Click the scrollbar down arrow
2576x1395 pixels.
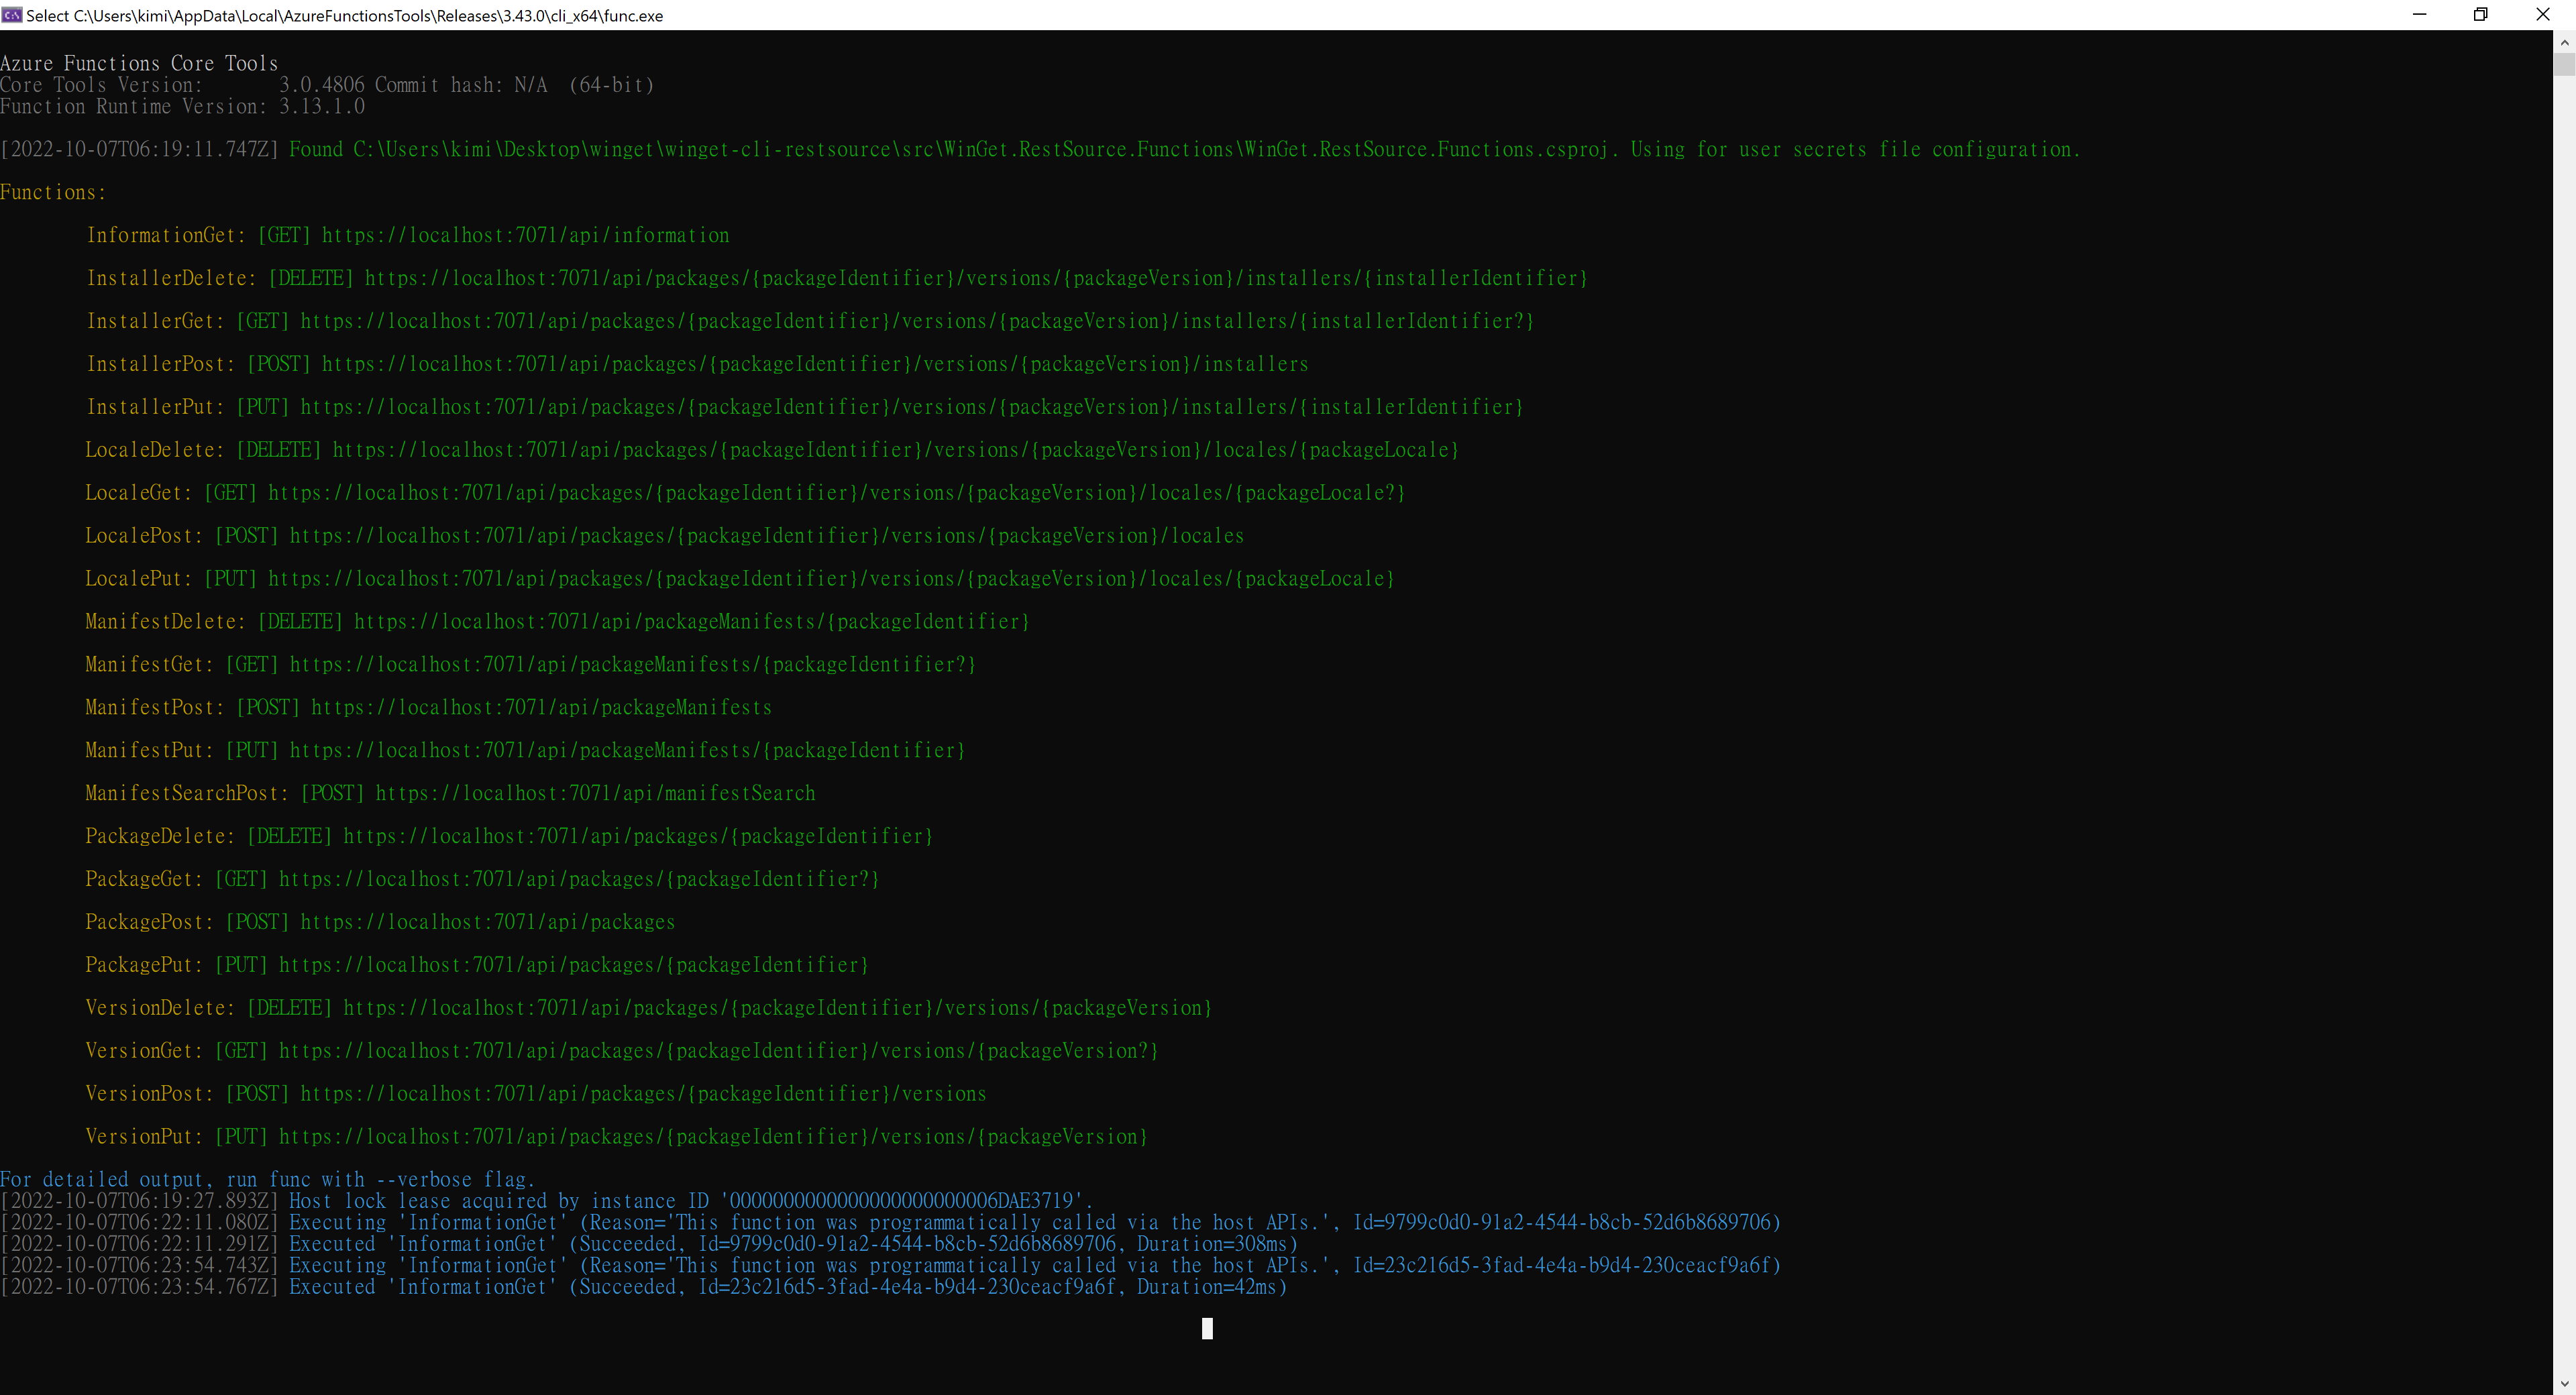click(2564, 1383)
